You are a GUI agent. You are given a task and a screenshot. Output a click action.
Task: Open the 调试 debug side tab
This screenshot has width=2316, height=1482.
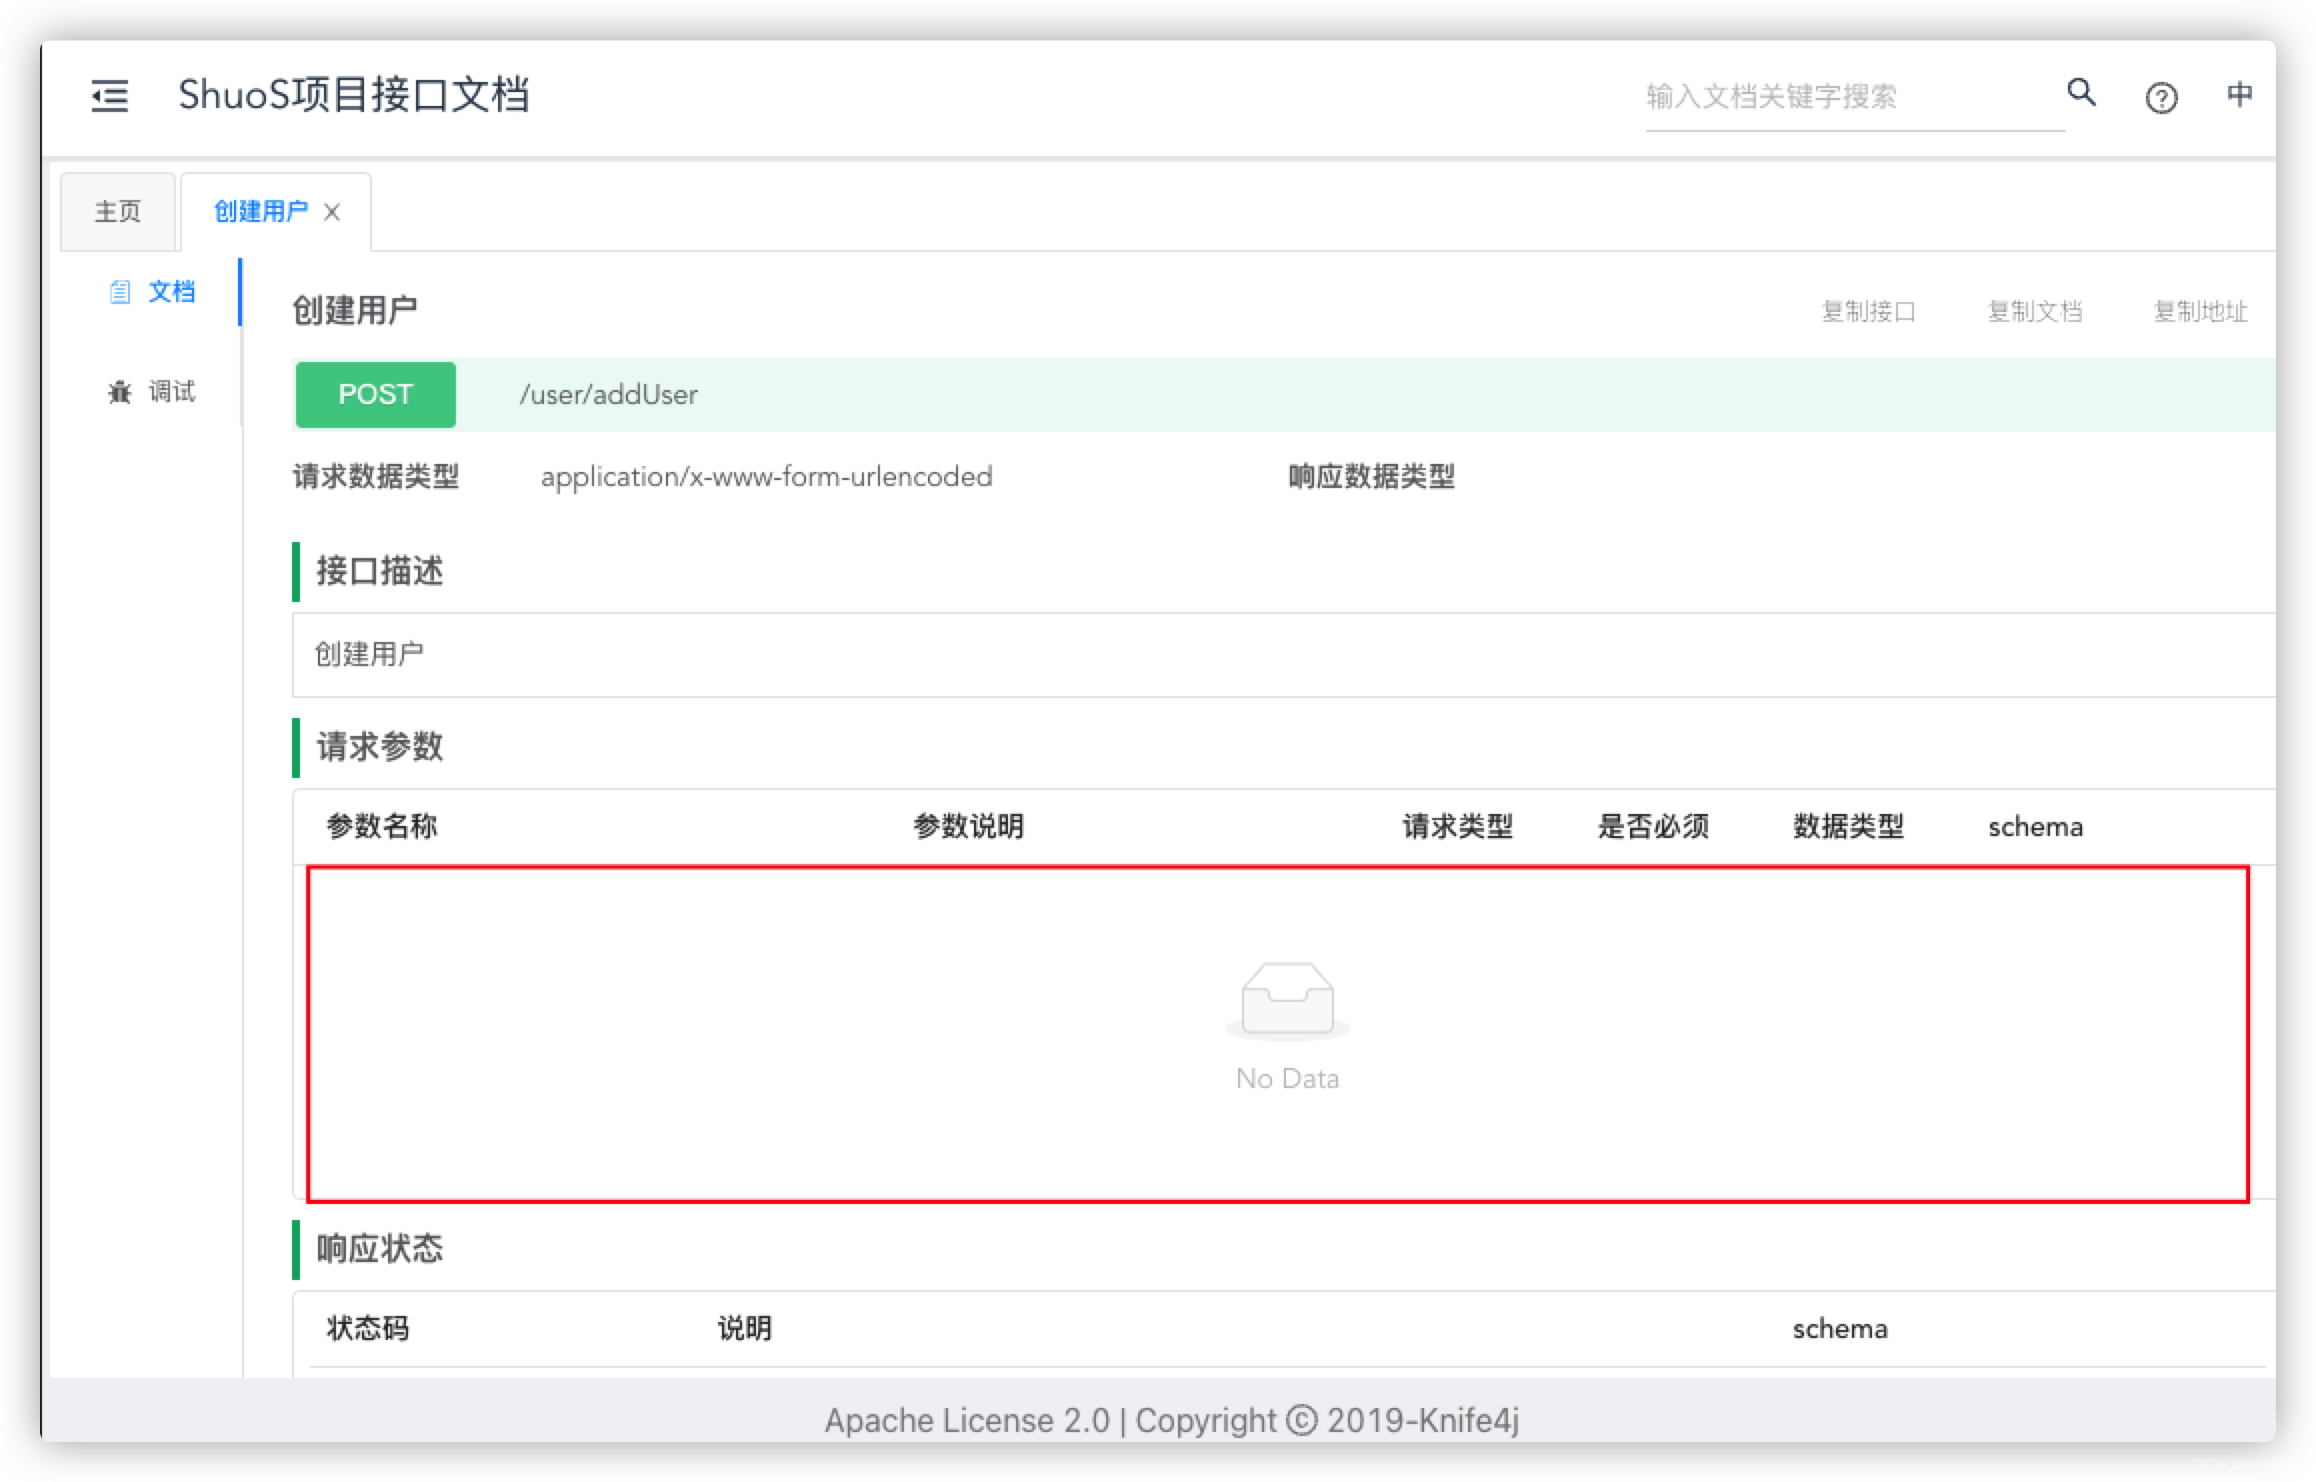(x=171, y=392)
